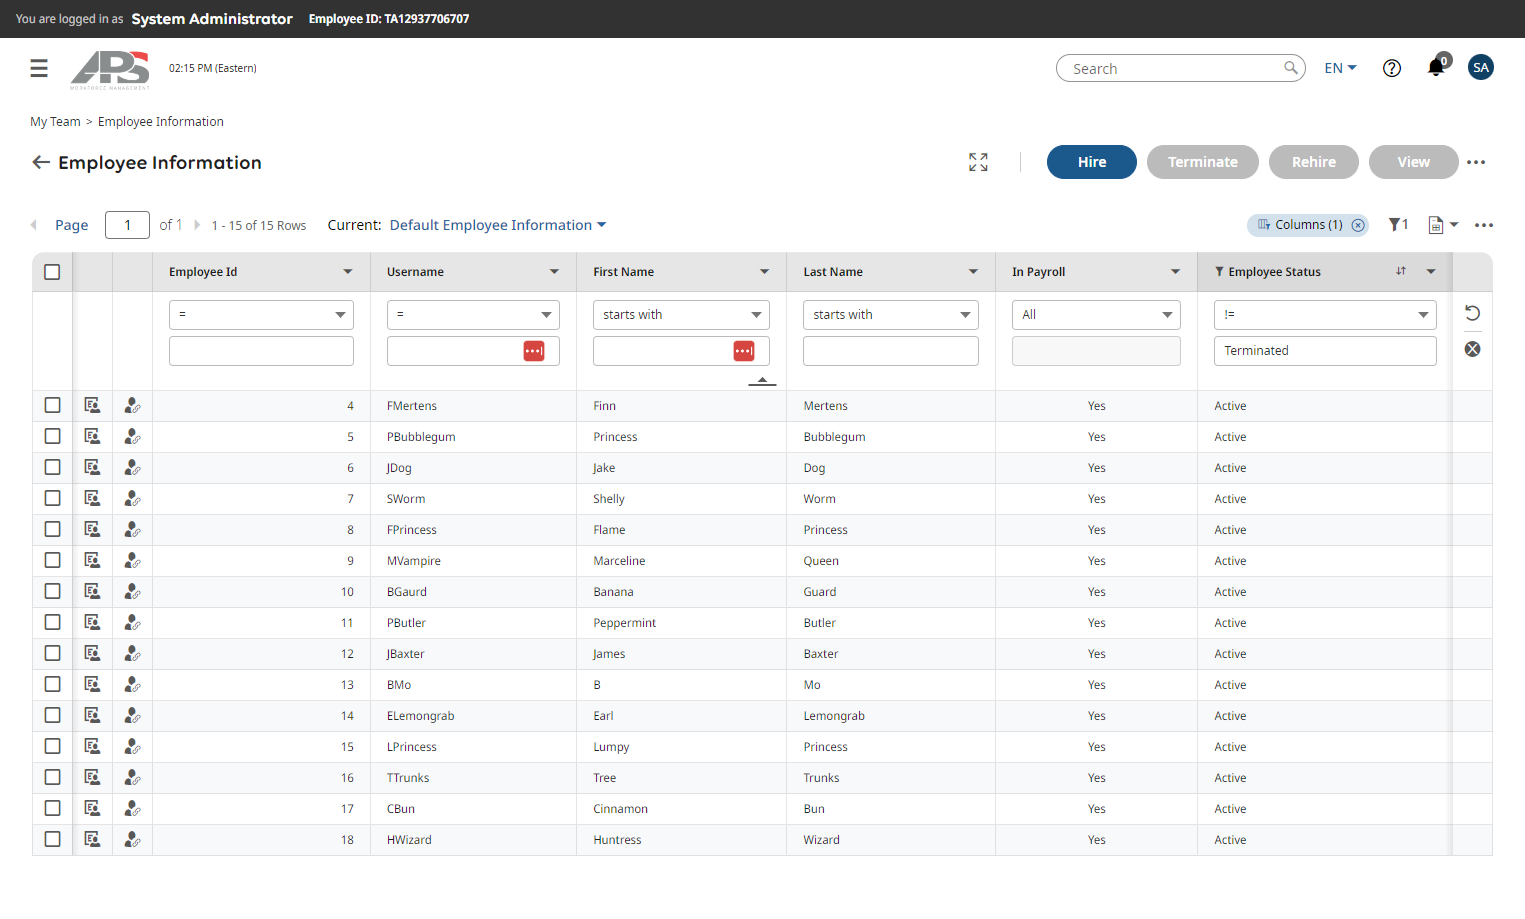The height and width of the screenshot is (919, 1525).
Task: Click the page number input box
Action: click(127, 225)
